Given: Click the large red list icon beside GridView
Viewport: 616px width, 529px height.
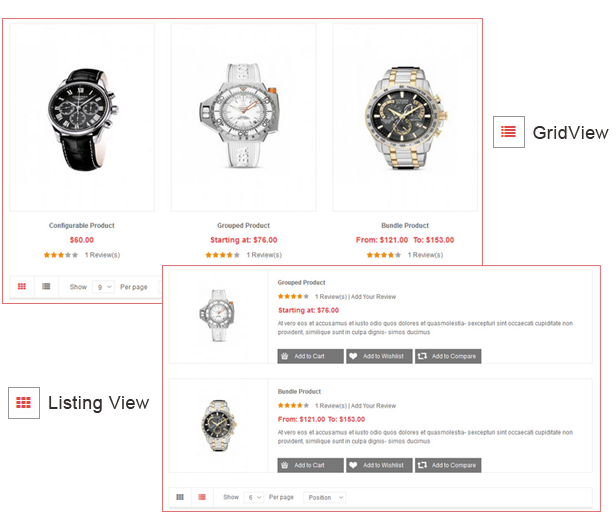Looking at the screenshot, I should 508,132.
